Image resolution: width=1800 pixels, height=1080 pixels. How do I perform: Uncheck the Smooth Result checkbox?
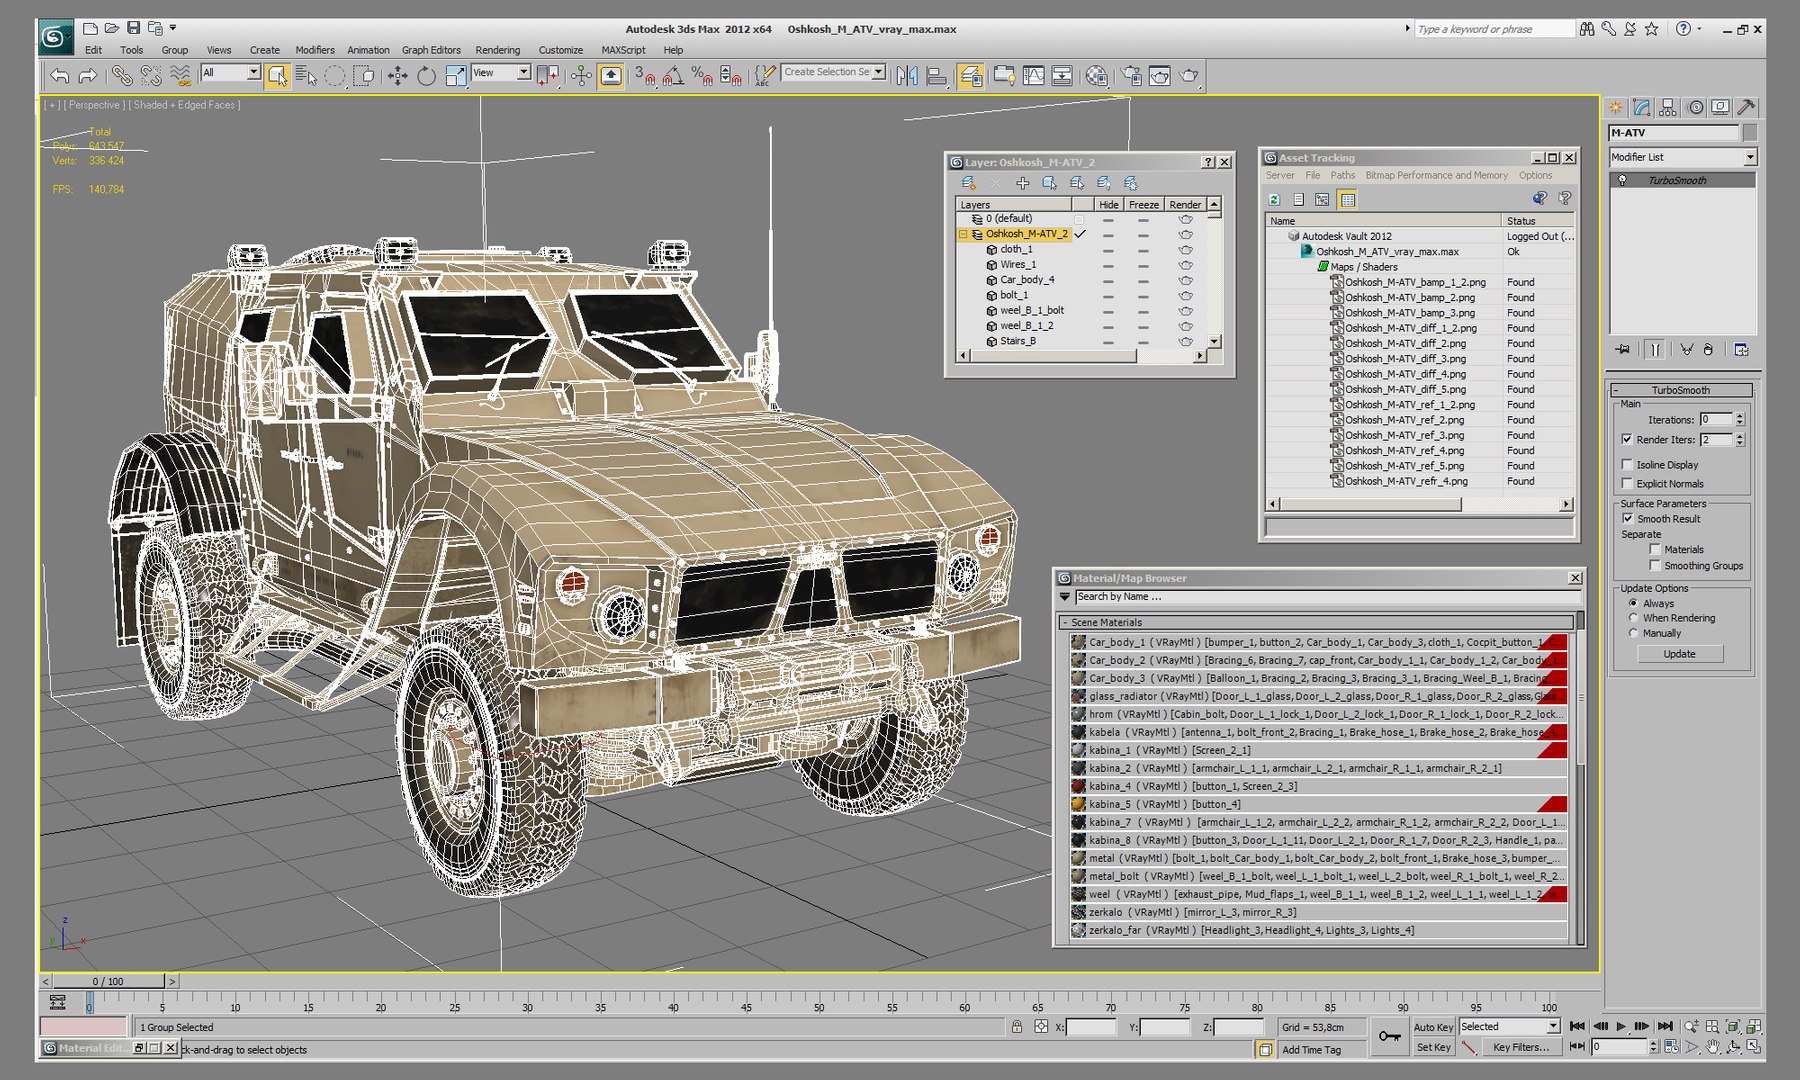[x=1627, y=519]
